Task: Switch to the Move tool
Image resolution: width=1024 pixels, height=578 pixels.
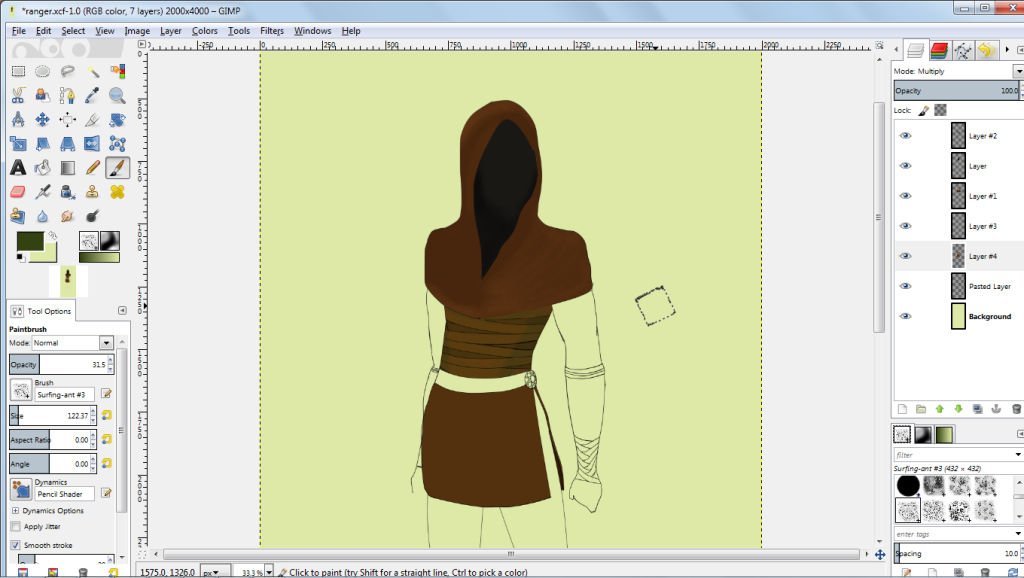Action: 43,120
